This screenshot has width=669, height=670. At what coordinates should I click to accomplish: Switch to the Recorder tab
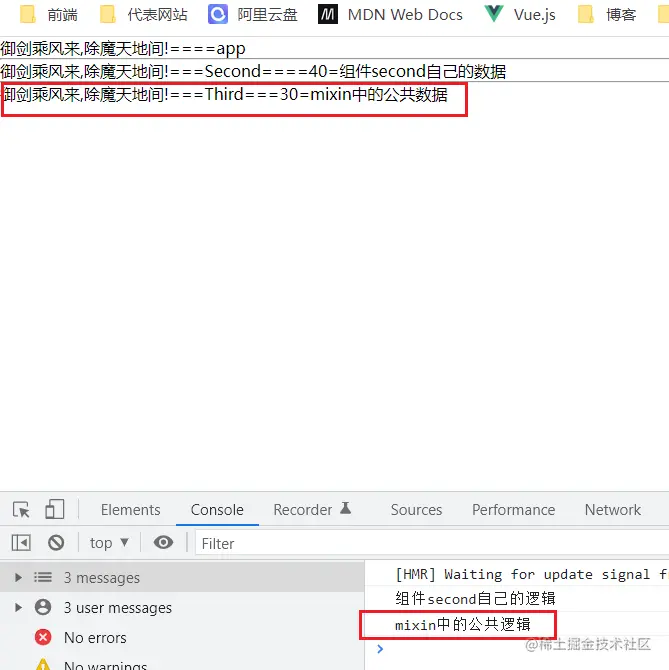click(x=302, y=509)
